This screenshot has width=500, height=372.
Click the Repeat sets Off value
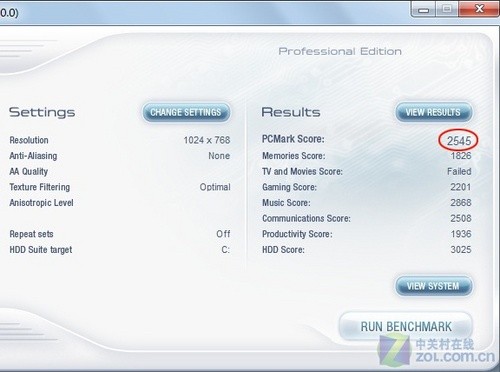pos(223,234)
